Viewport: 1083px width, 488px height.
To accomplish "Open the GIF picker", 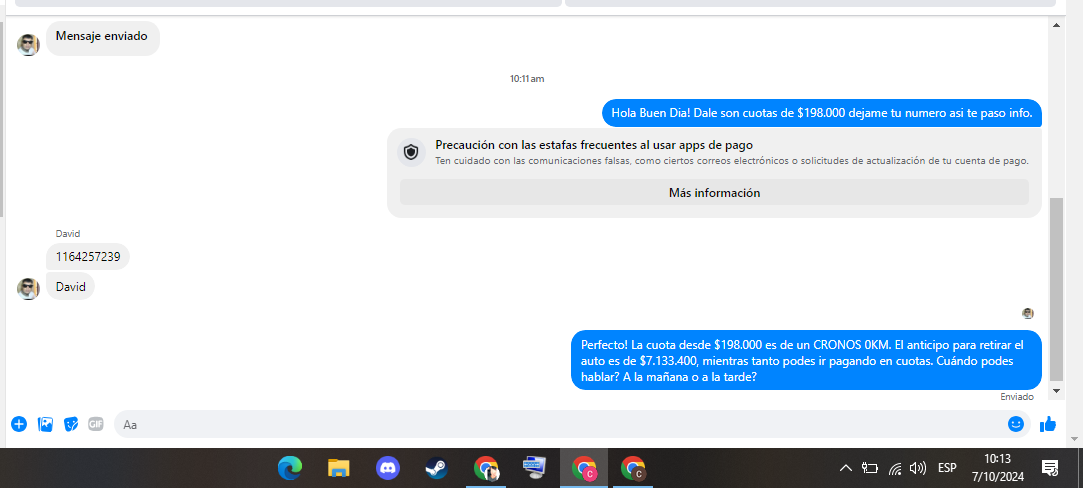I will tap(96, 424).
